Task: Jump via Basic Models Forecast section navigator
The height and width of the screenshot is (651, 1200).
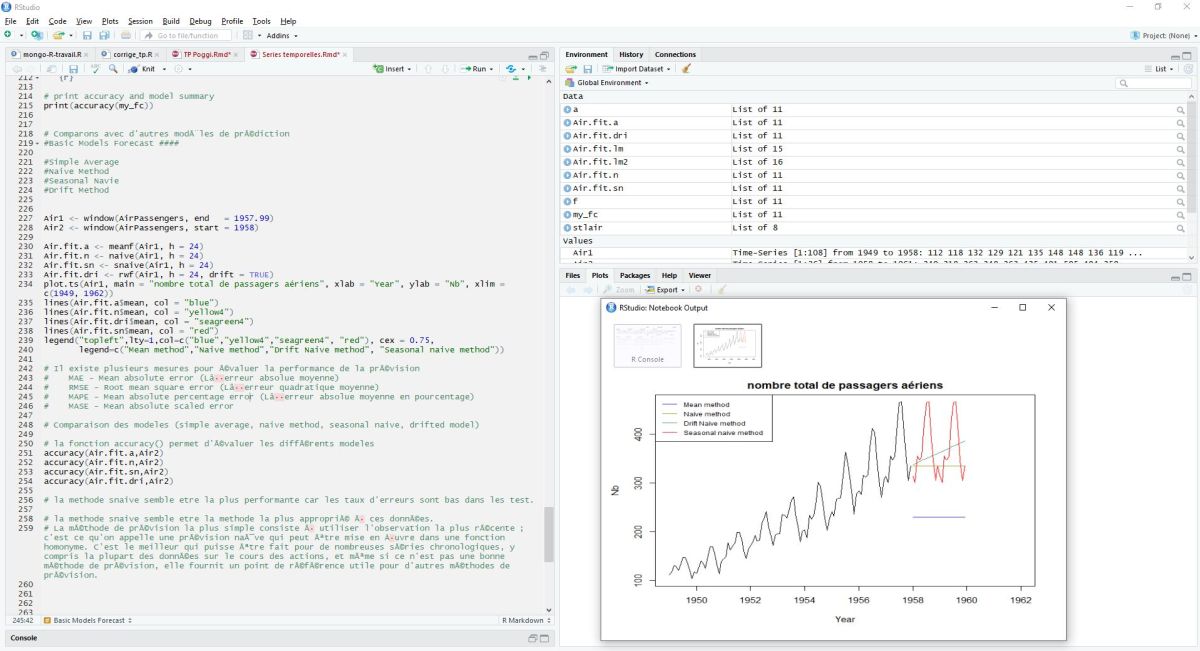Action: (88, 620)
